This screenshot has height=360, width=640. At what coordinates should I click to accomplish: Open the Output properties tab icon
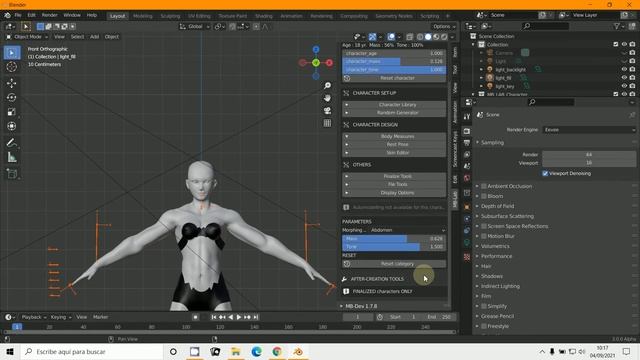pyautogui.click(x=467, y=142)
